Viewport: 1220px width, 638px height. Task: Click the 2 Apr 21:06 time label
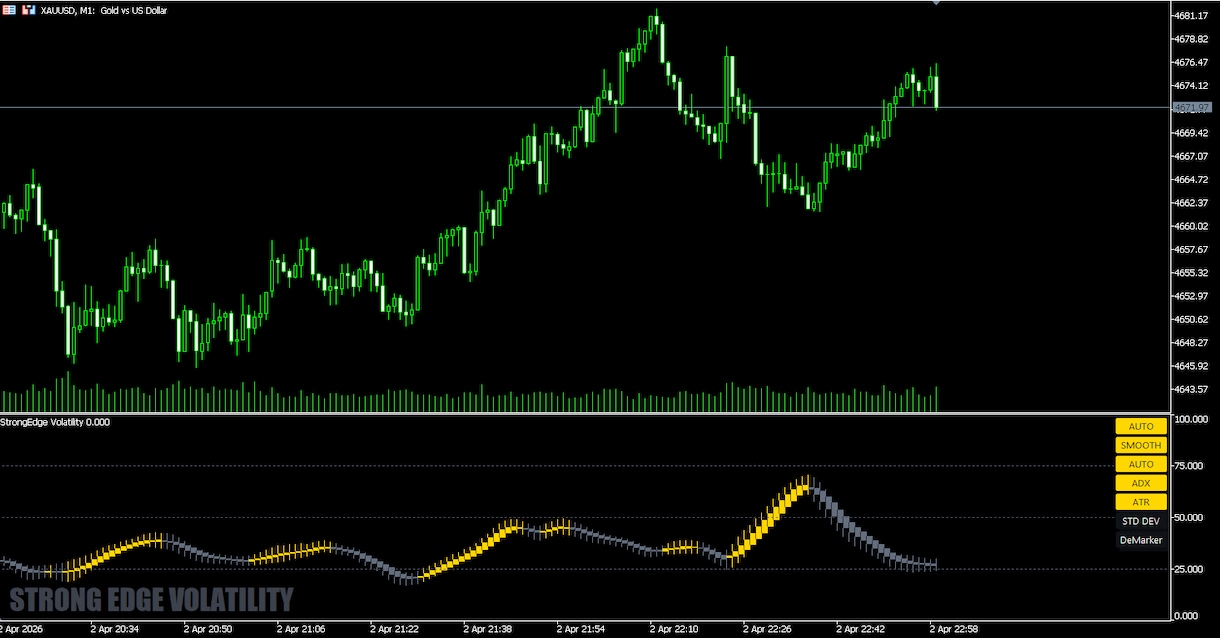click(x=301, y=630)
